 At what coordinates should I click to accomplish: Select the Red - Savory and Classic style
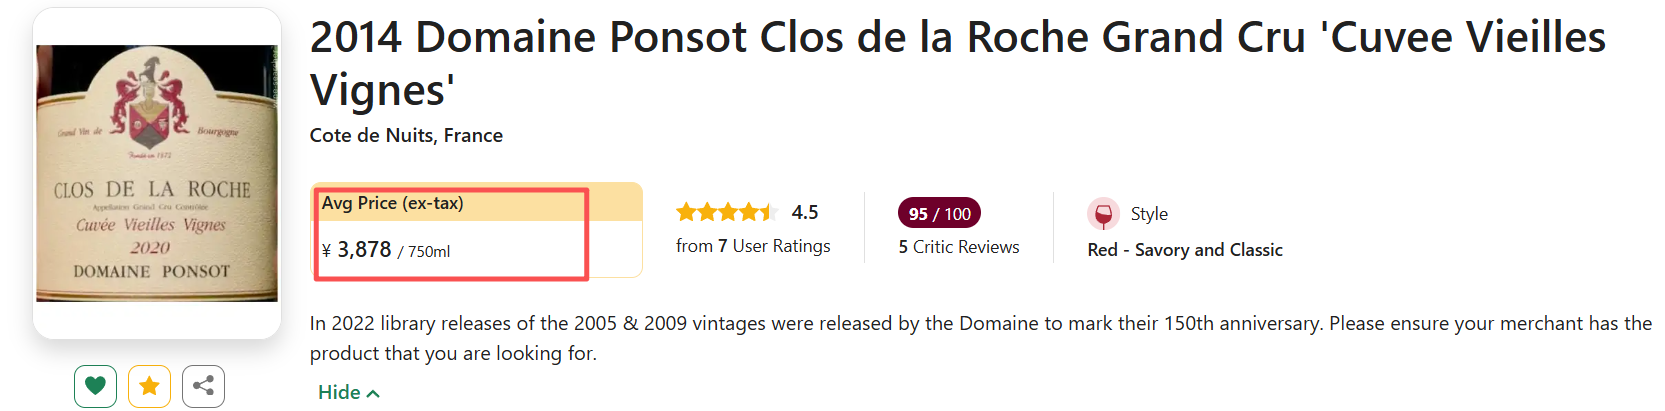1184,250
